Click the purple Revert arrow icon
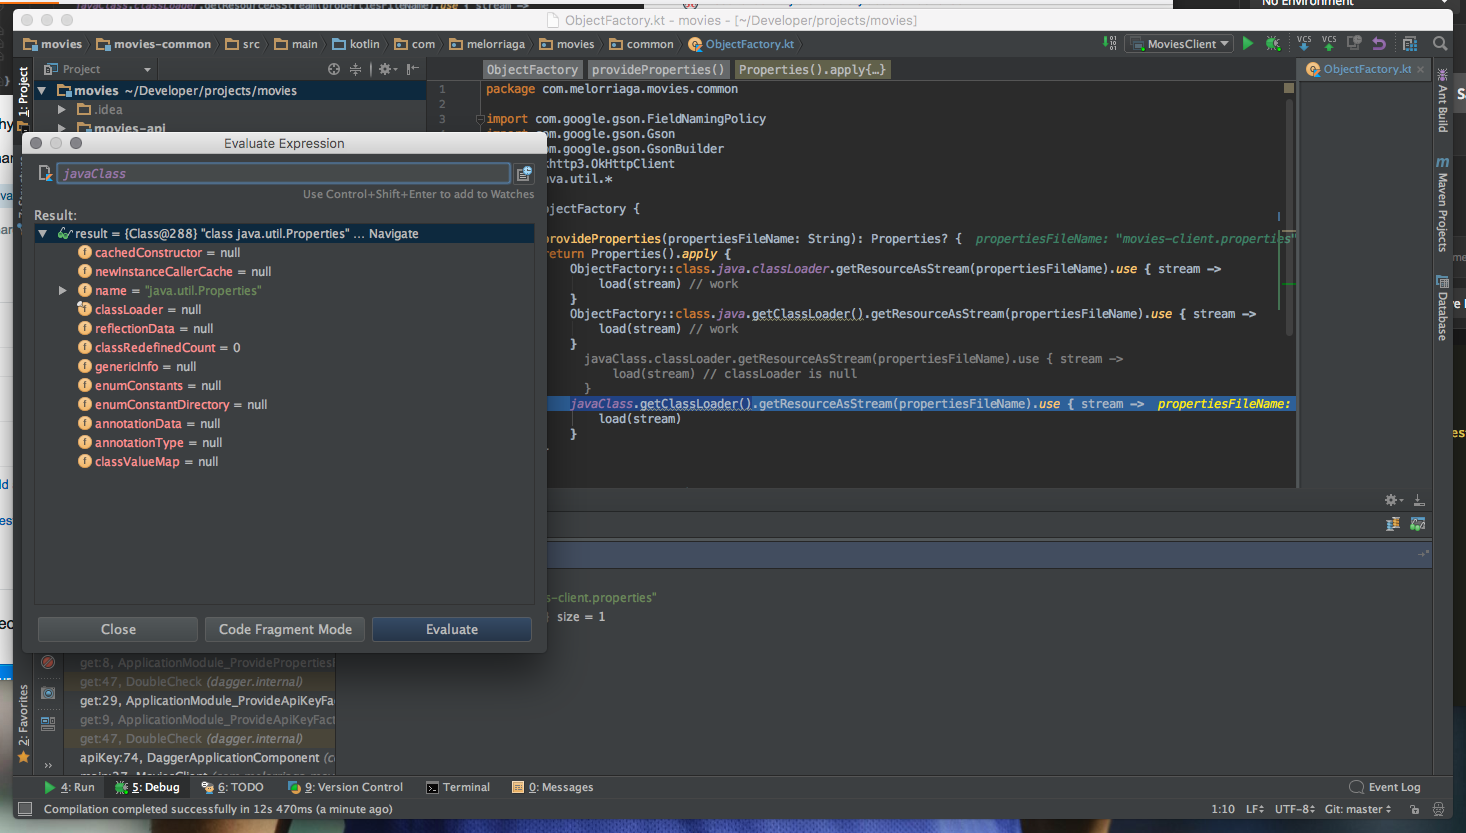 pyautogui.click(x=1379, y=43)
